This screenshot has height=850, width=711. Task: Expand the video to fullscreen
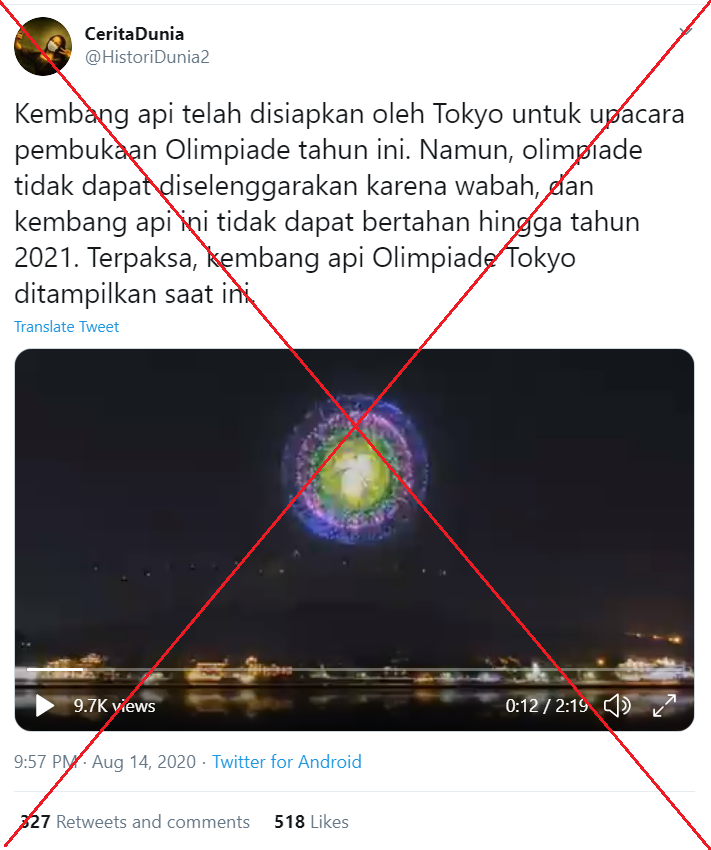664,705
